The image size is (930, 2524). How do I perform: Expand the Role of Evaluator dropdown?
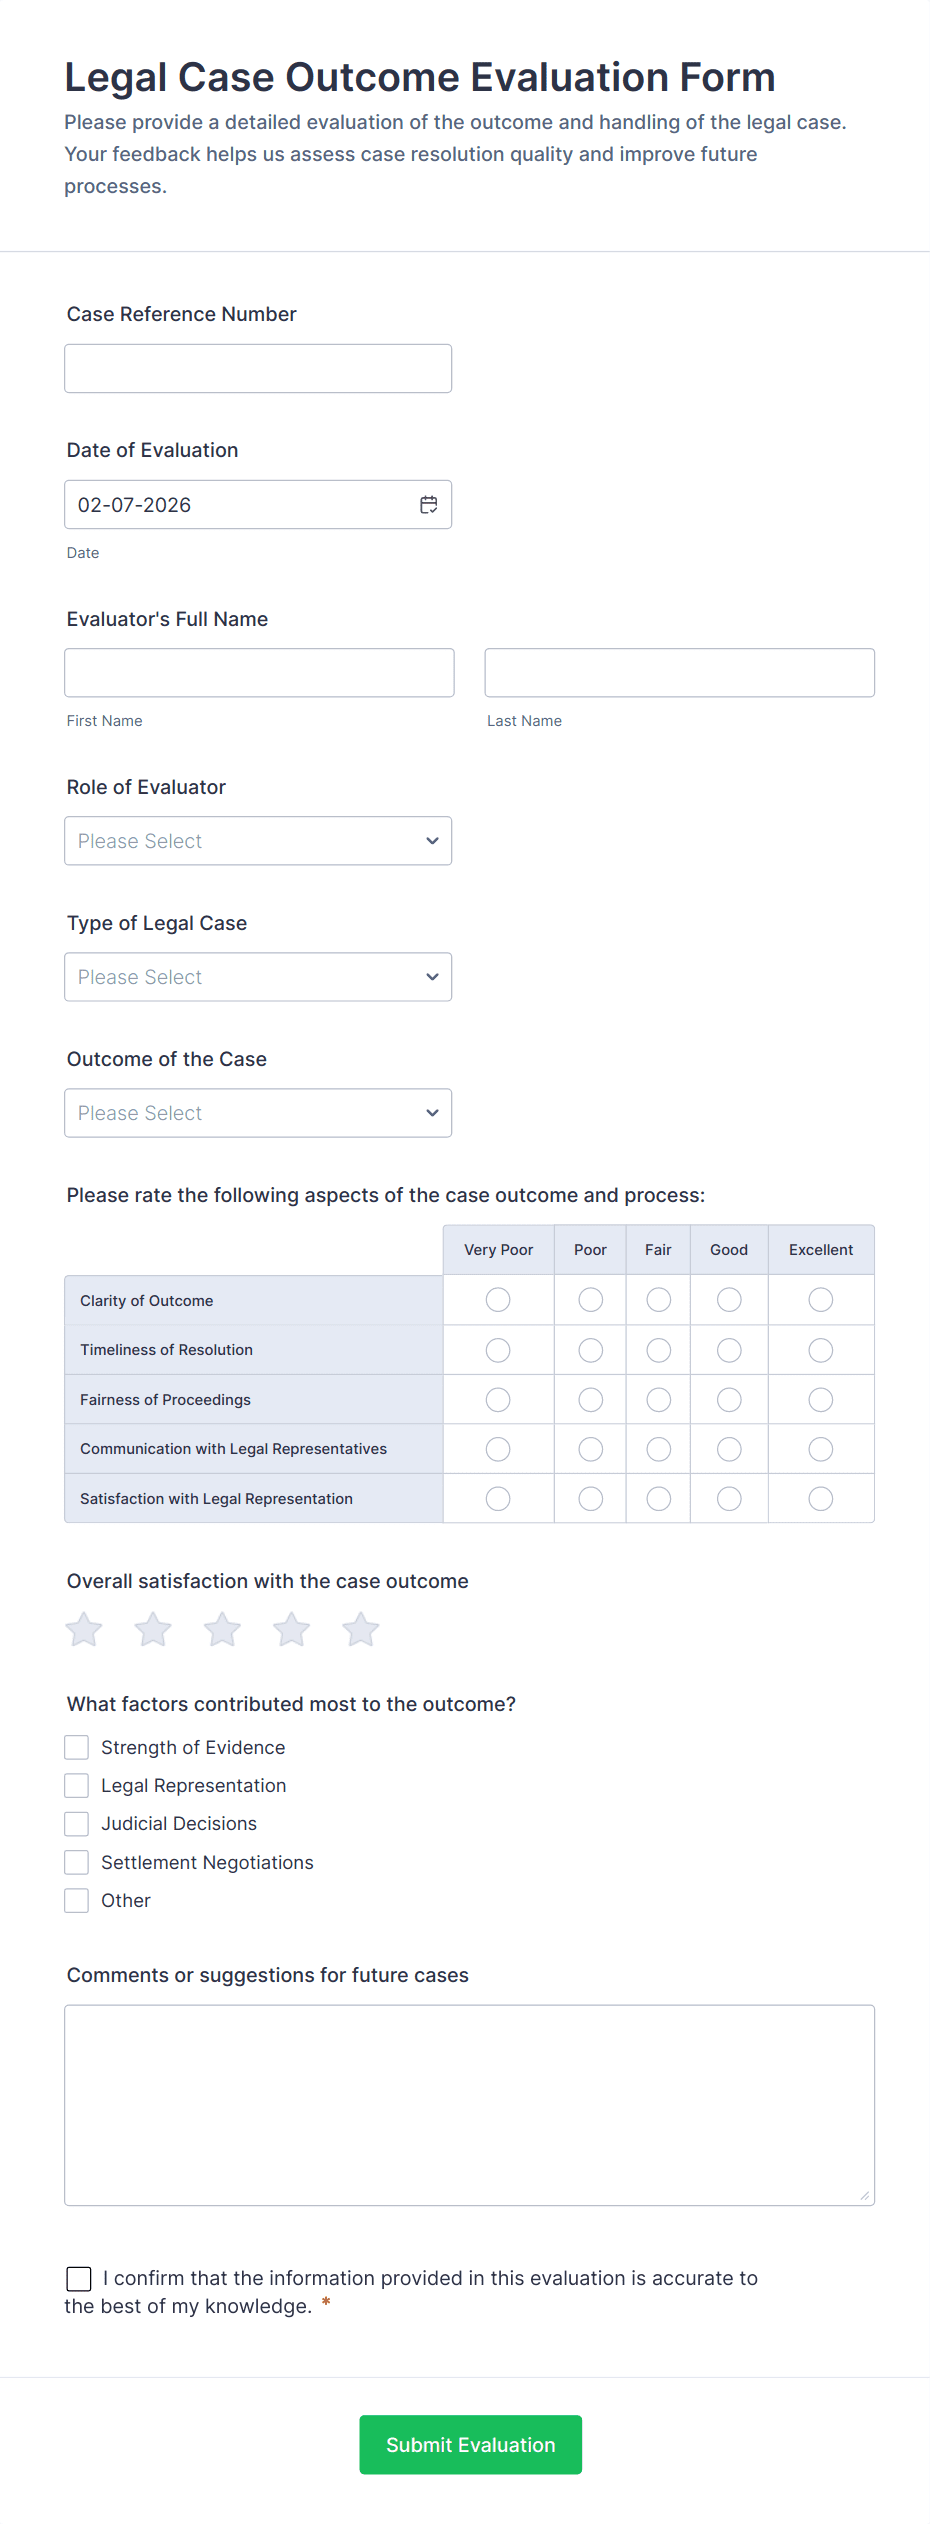pyautogui.click(x=258, y=841)
